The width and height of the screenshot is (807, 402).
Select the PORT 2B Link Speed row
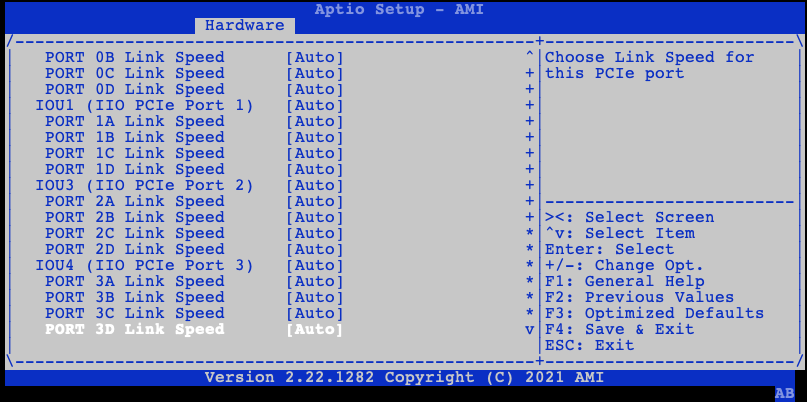(x=194, y=217)
